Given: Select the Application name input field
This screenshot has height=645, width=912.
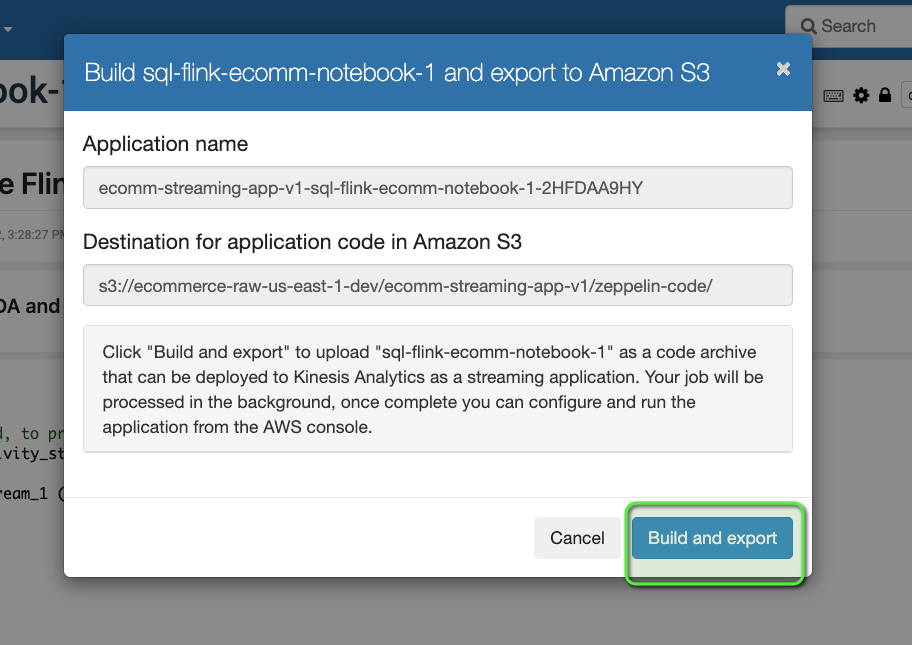Looking at the screenshot, I should pyautogui.click(x=437, y=187).
